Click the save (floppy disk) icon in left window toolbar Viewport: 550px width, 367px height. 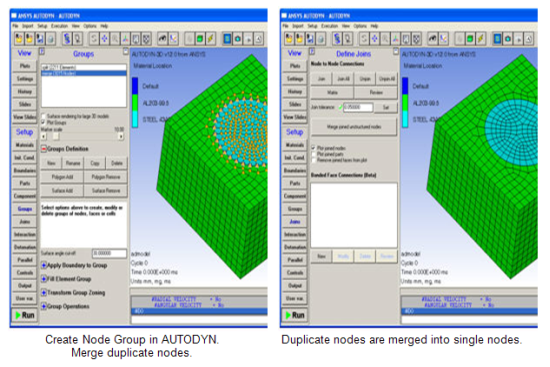coord(40,39)
